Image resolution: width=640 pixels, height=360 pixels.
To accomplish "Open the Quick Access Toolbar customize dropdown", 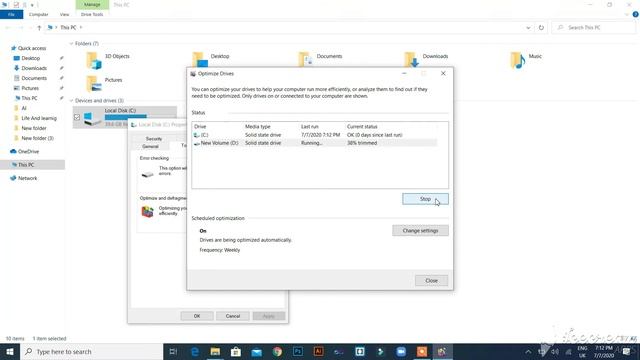I will [x=32, y=5].
